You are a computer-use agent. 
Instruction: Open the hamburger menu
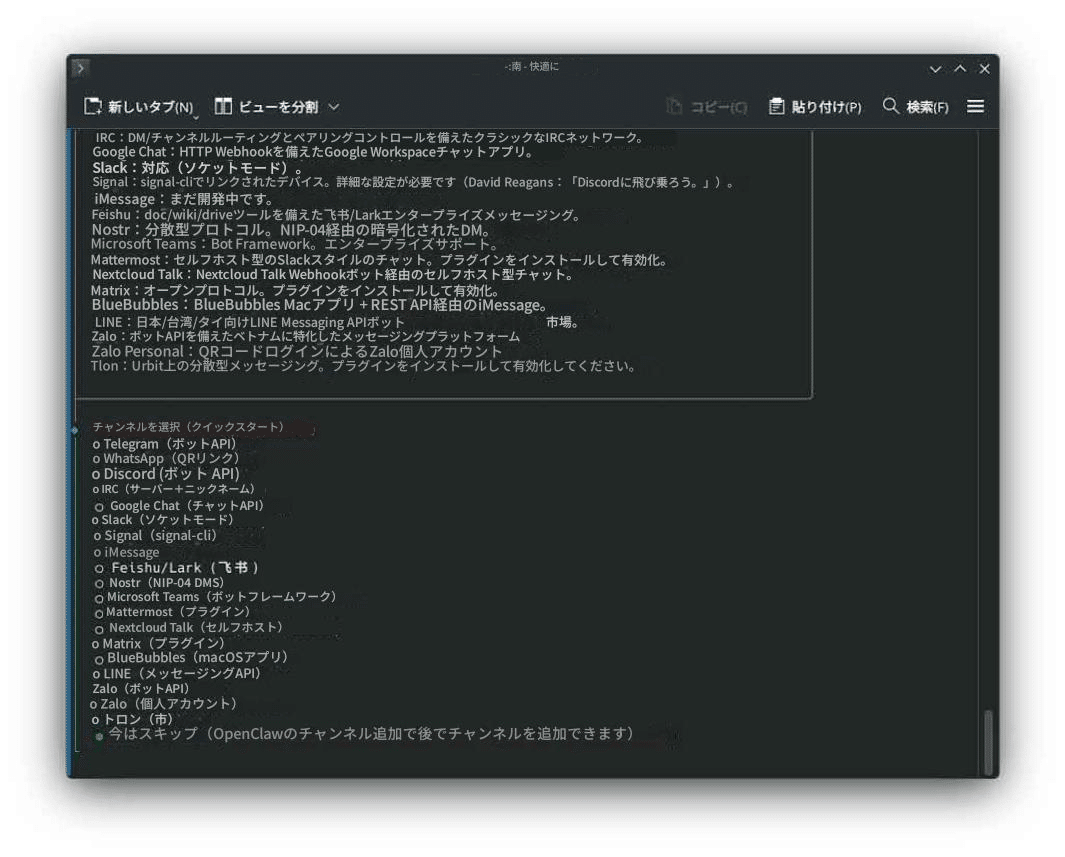tap(975, 106)
